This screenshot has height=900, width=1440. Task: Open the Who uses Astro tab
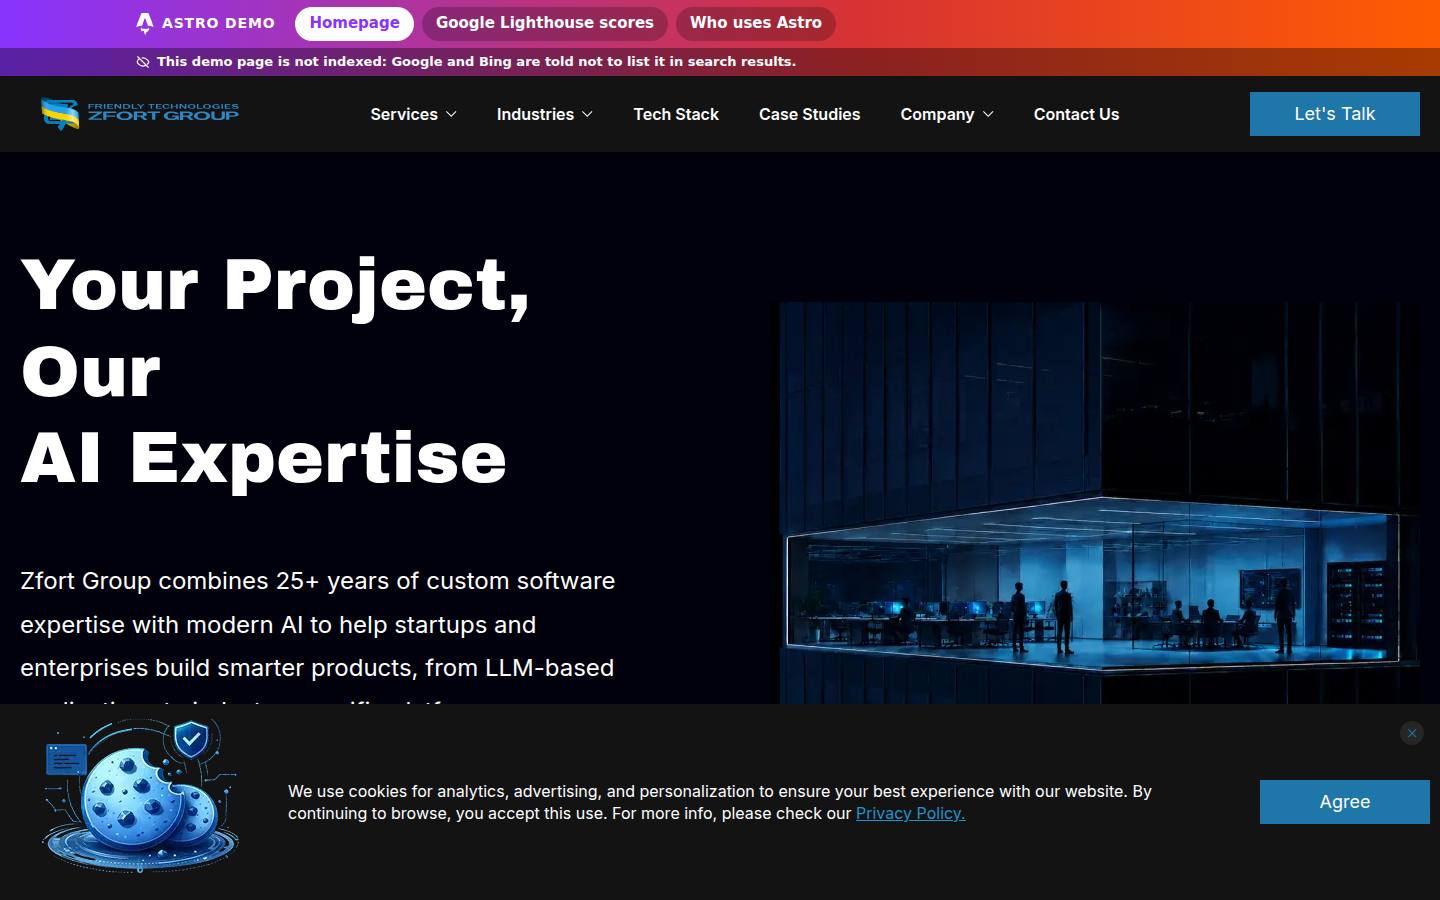(x=755, y=23)
